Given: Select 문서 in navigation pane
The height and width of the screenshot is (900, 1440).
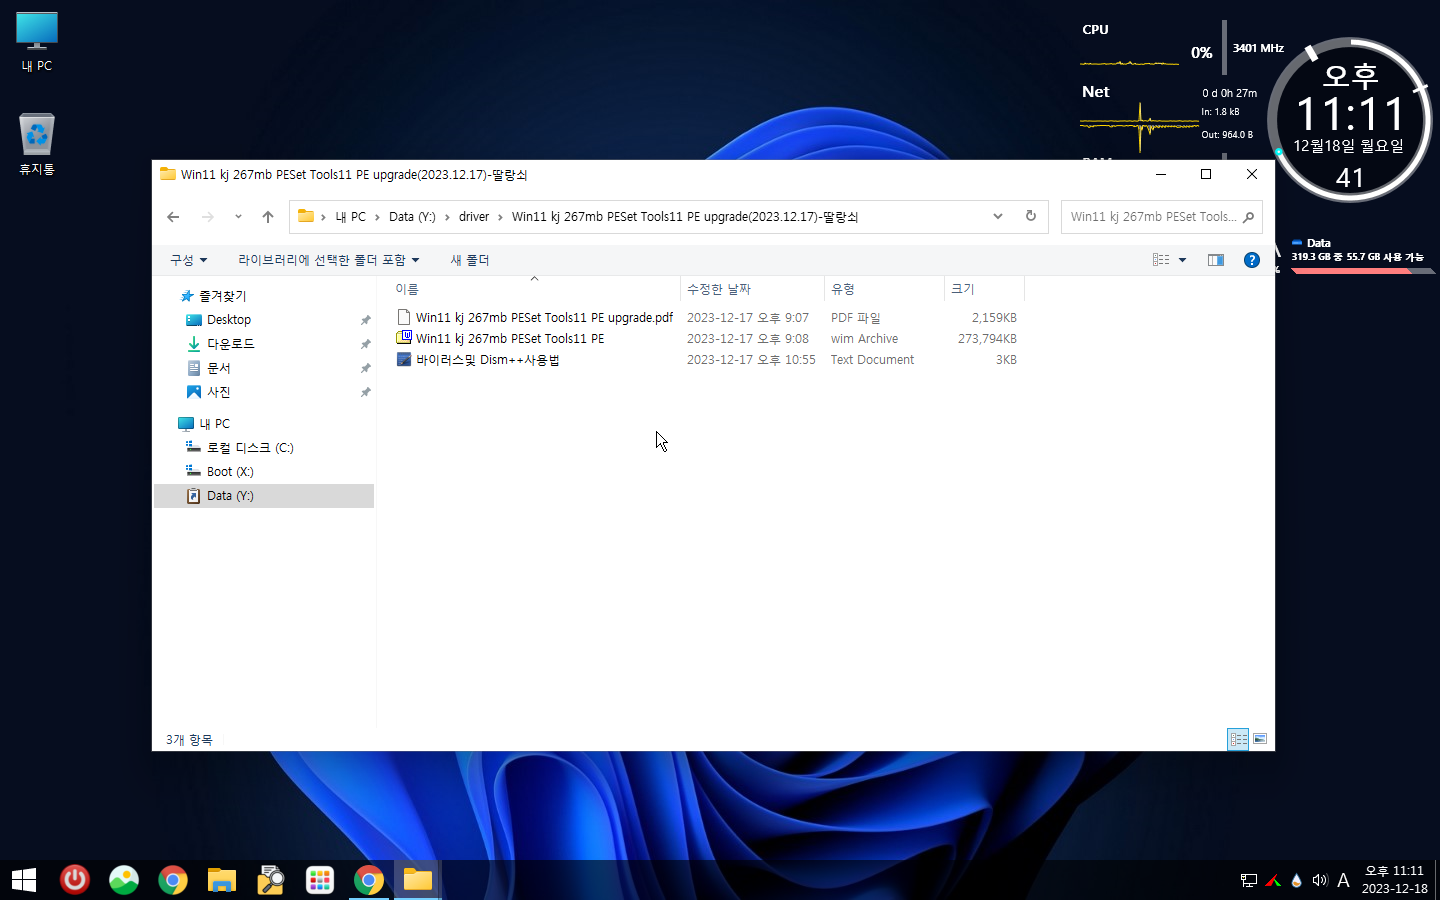Looking at the screenshot, I should [218, 368].
